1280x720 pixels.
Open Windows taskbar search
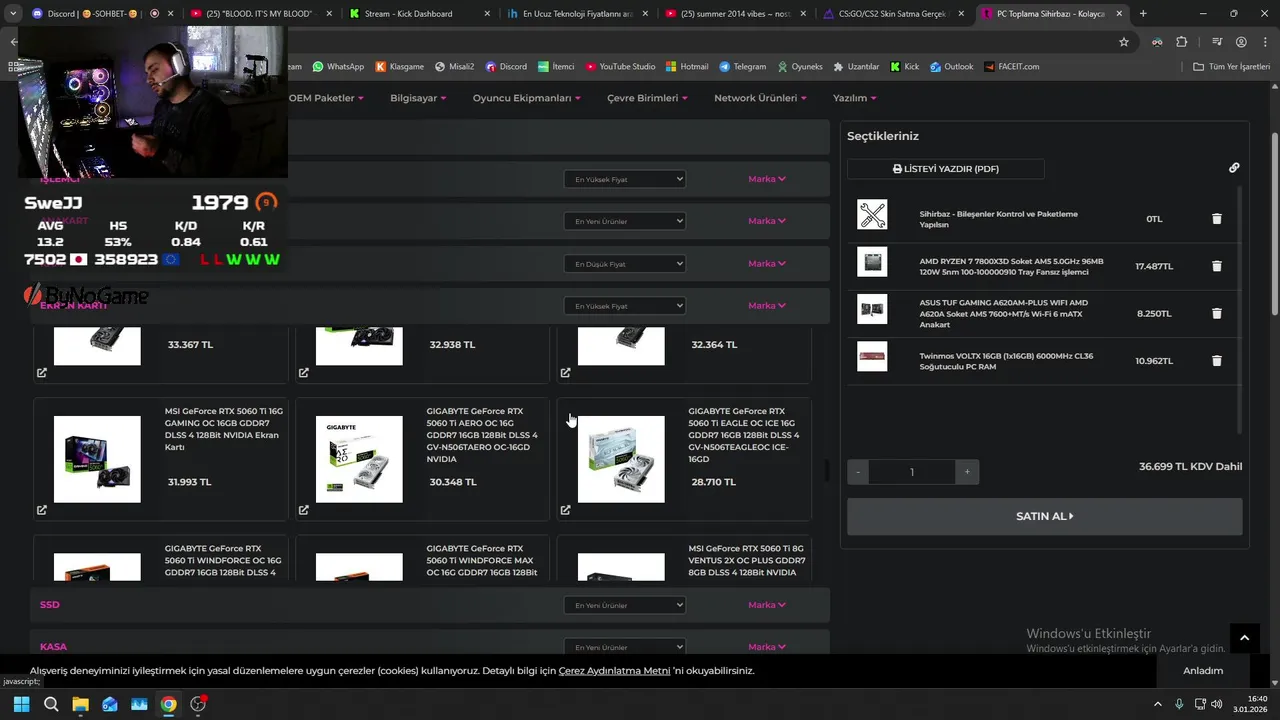(x=51, y=704)
